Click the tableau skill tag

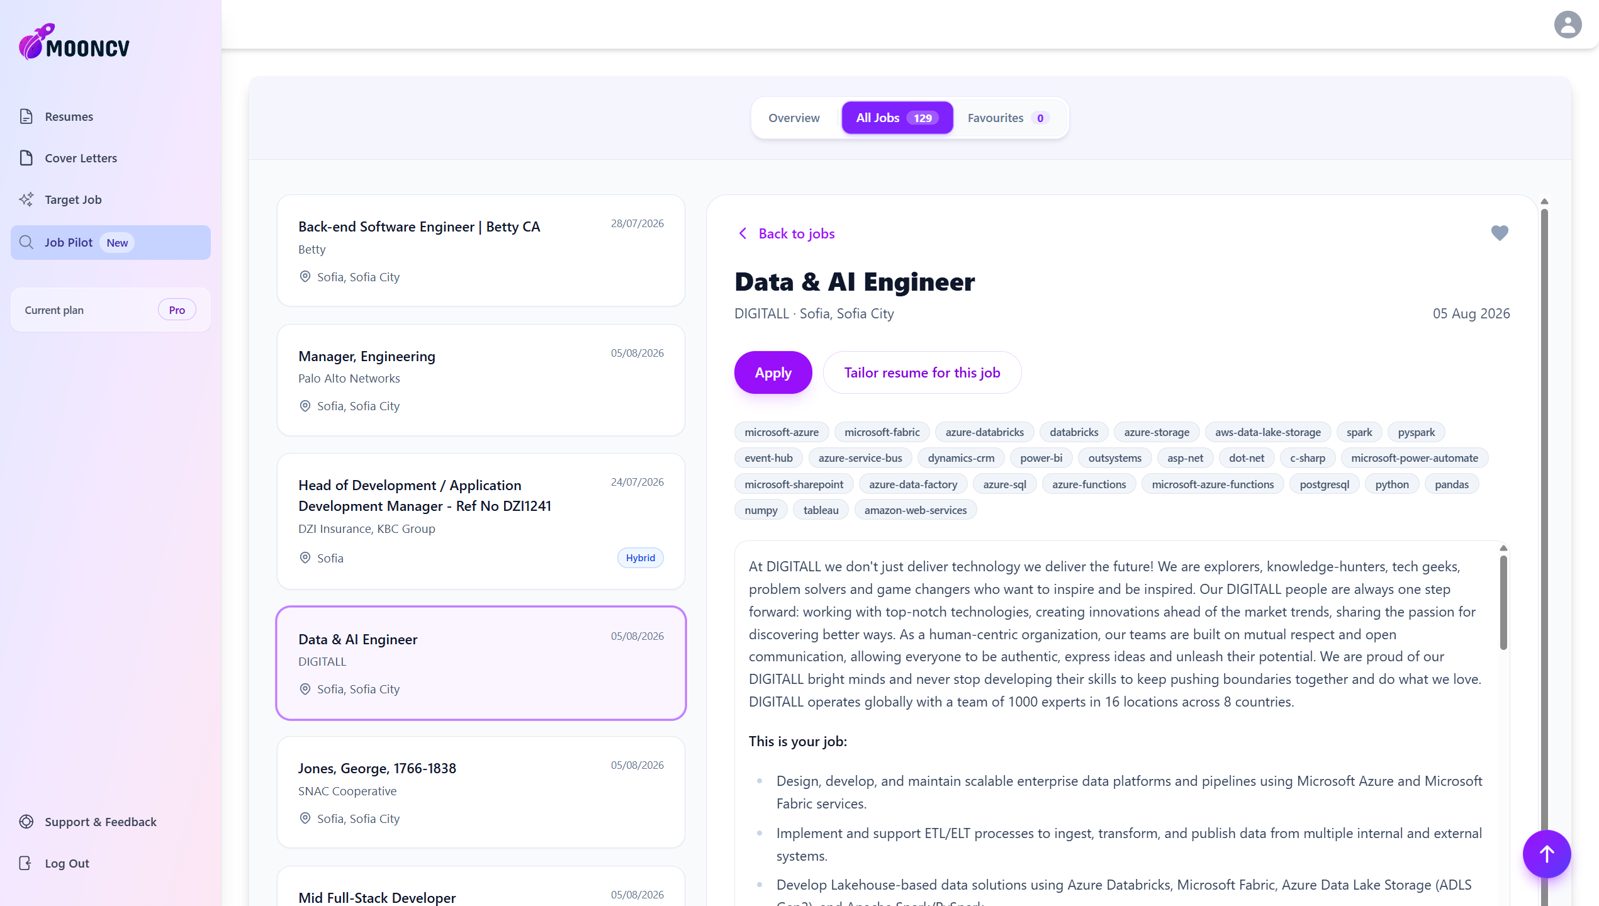click(x=821, y=510)
